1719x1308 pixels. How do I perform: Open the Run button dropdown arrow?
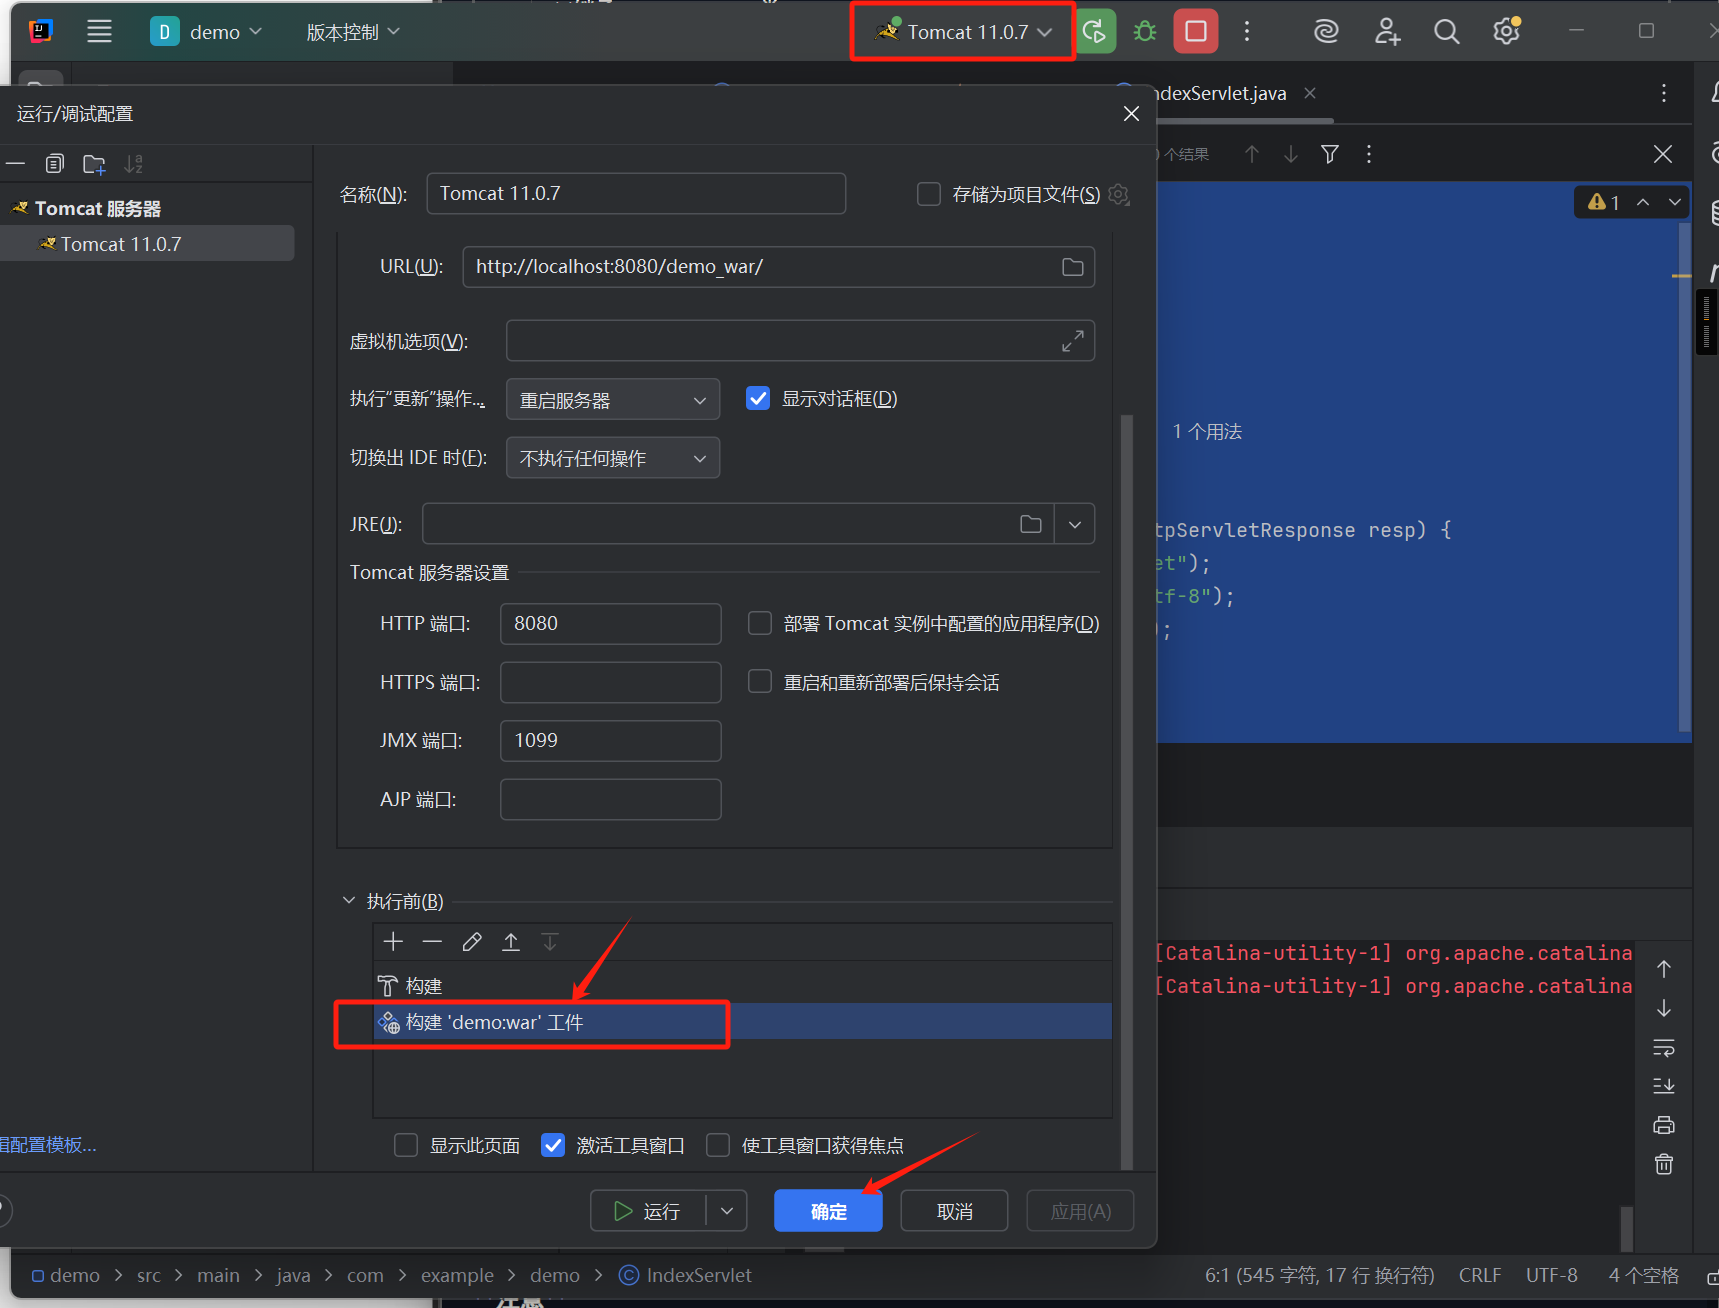pos(727,1211)
